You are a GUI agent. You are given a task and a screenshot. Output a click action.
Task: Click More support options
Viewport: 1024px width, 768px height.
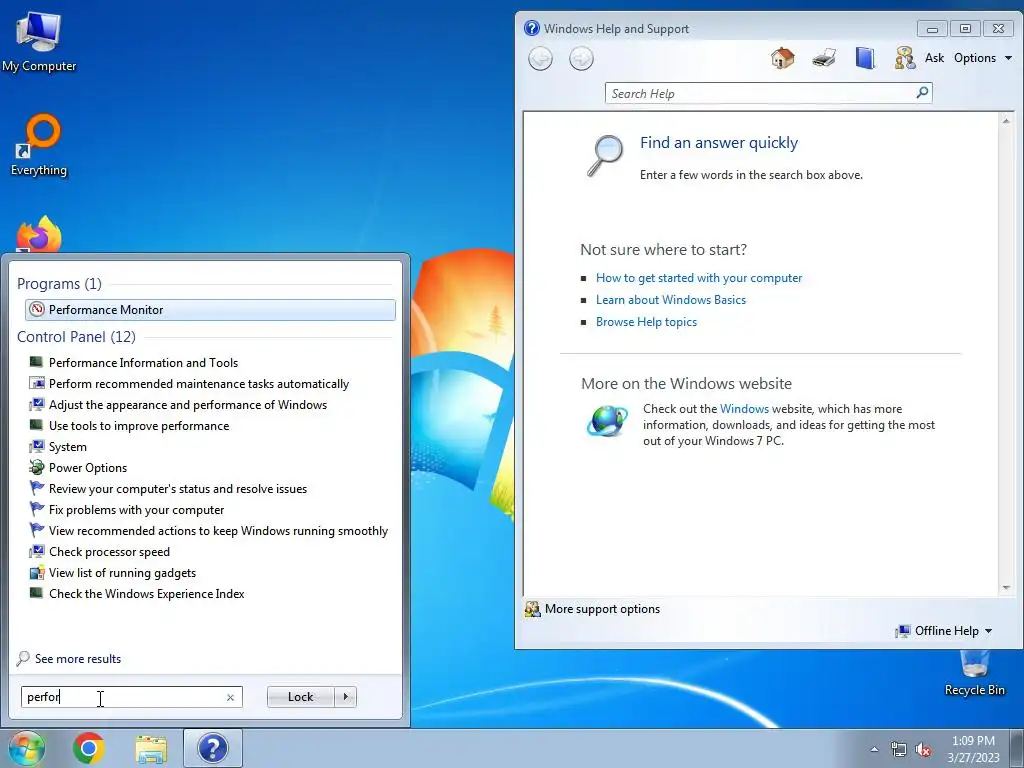coord(602,609)
